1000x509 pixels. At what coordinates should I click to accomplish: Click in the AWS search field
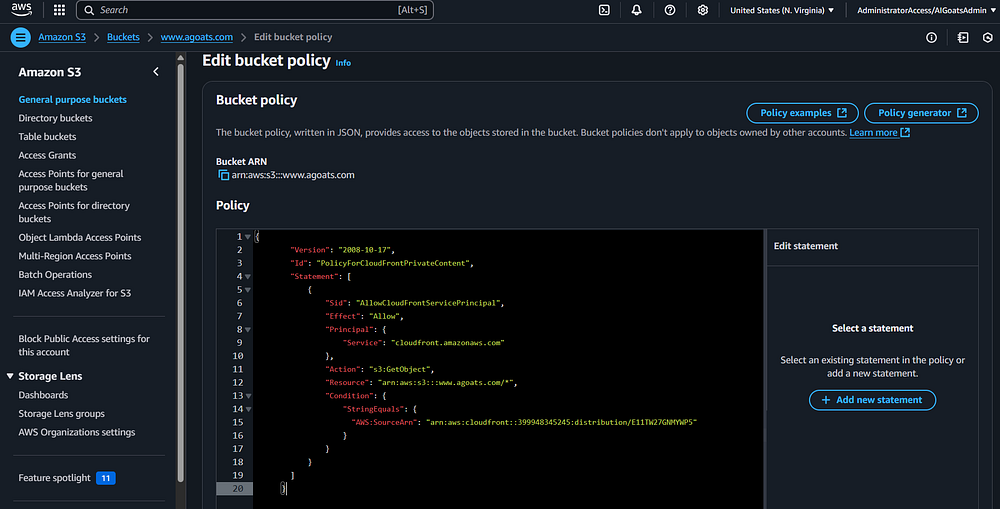(250, 10)
